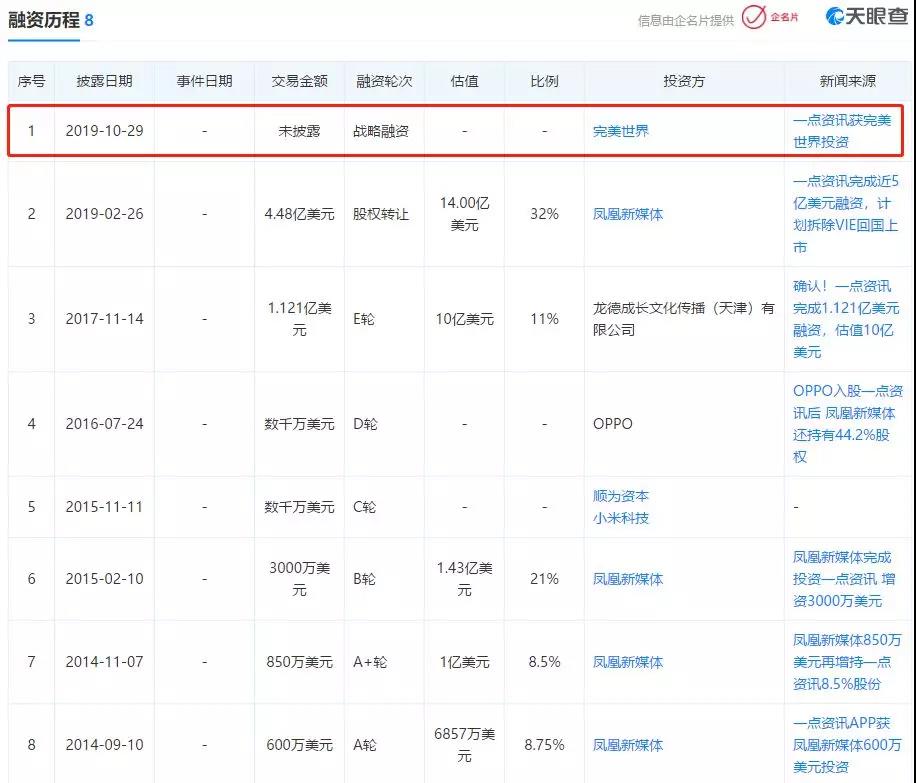The width and height of the screenshot is (916, 783).
Task: Select the 信息由企名片提供 note
Action: [686, 21]
